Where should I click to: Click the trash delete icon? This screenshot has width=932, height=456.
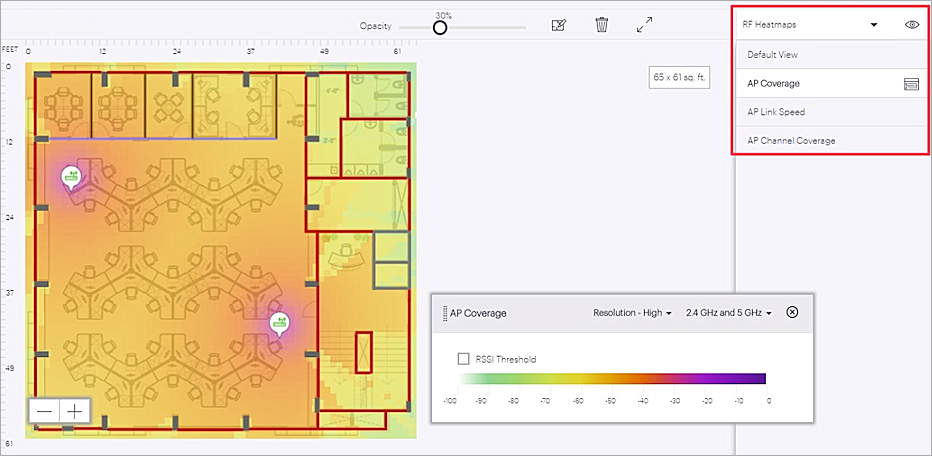point(602,25)
